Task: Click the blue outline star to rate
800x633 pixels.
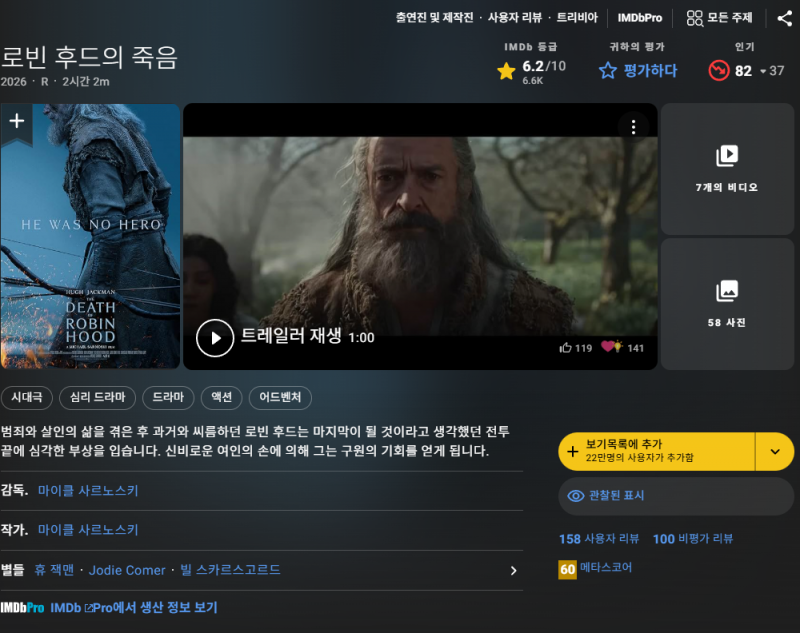Action: pyautogui.click(x=608, y=70)
